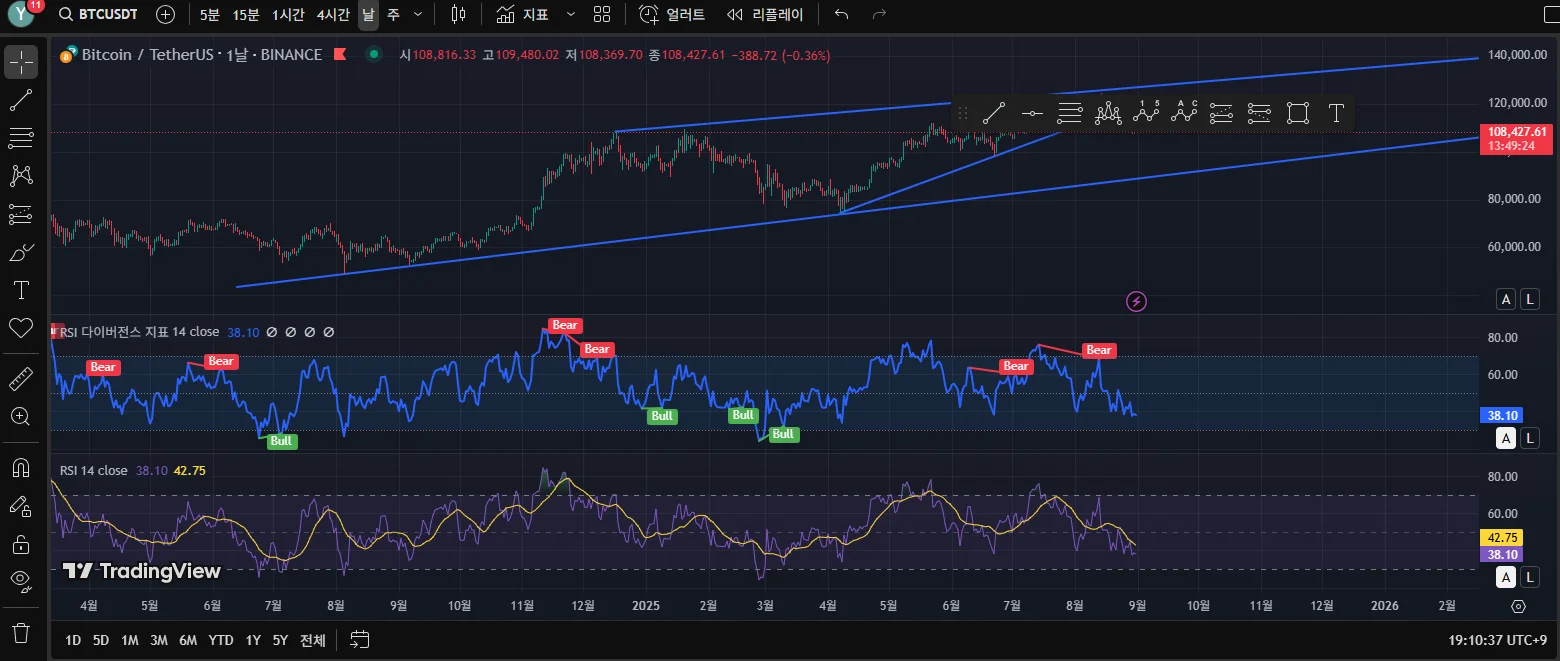Viewport: 1560px width, 661px height.
Task: Open the chart patterns tool in left sidebar
Action: (21, 176)
